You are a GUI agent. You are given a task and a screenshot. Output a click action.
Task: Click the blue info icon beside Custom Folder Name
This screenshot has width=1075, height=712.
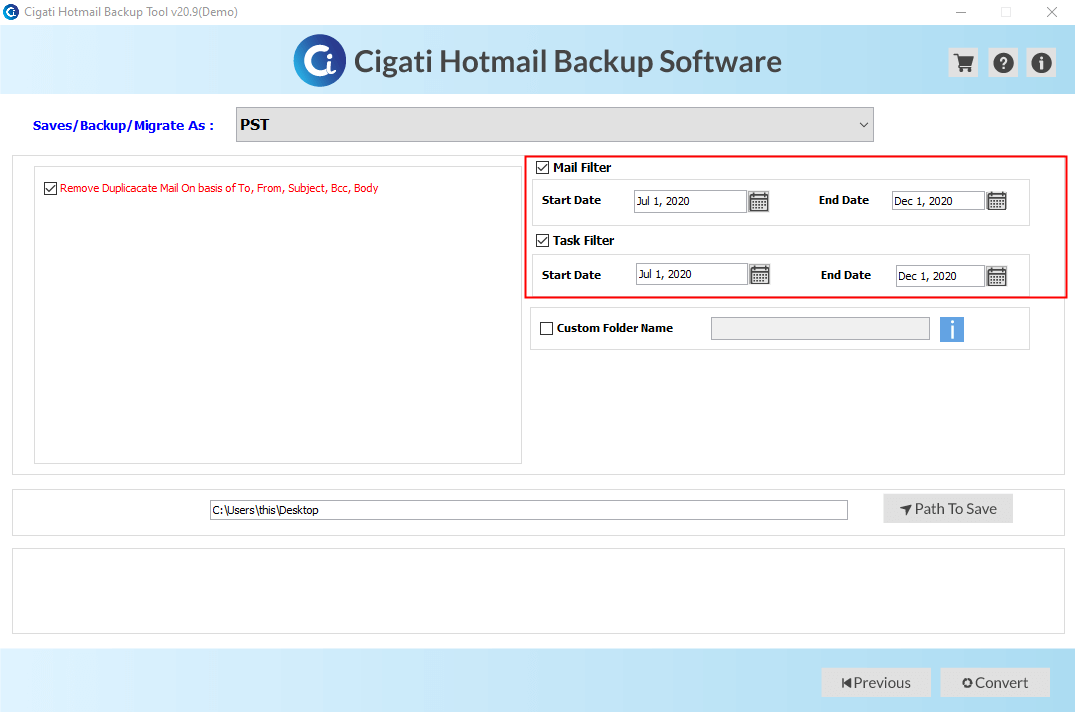952,329
